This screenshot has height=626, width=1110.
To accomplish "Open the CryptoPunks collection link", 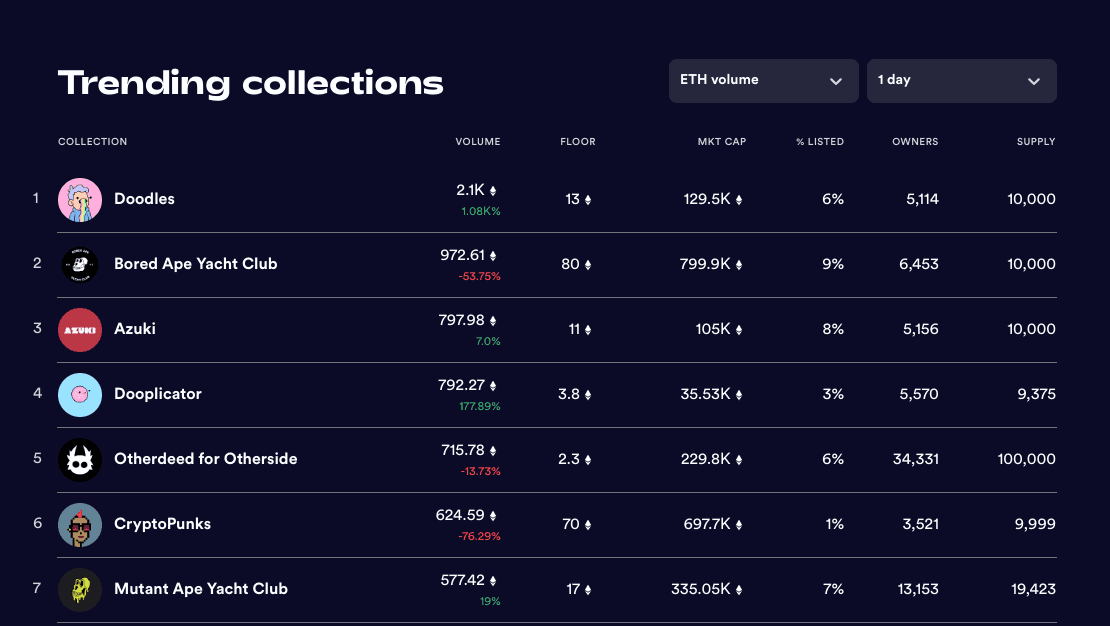I will (162, 524).
